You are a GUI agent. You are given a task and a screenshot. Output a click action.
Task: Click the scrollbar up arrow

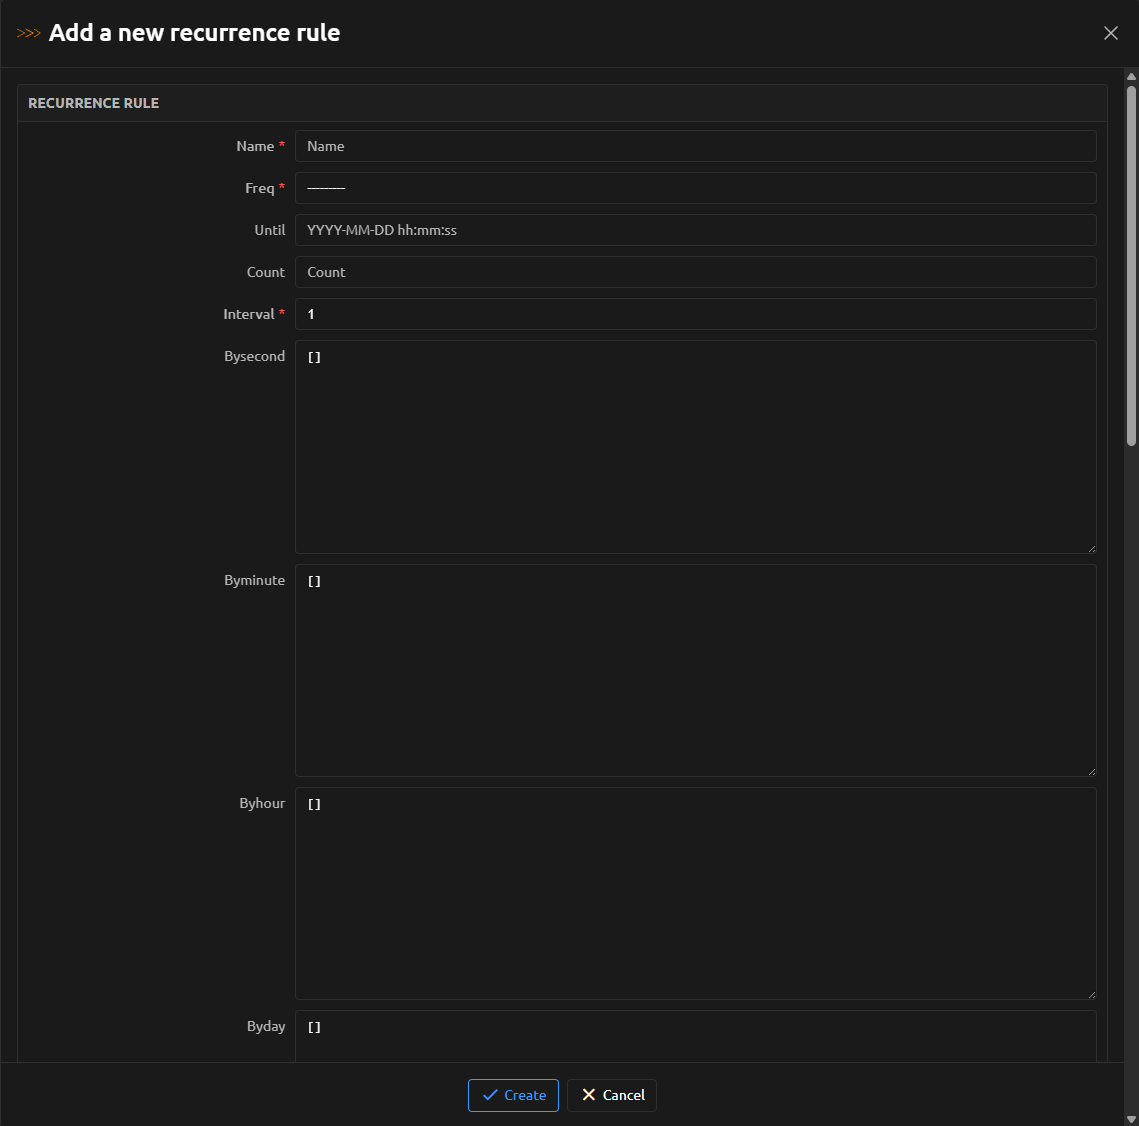1131,76
